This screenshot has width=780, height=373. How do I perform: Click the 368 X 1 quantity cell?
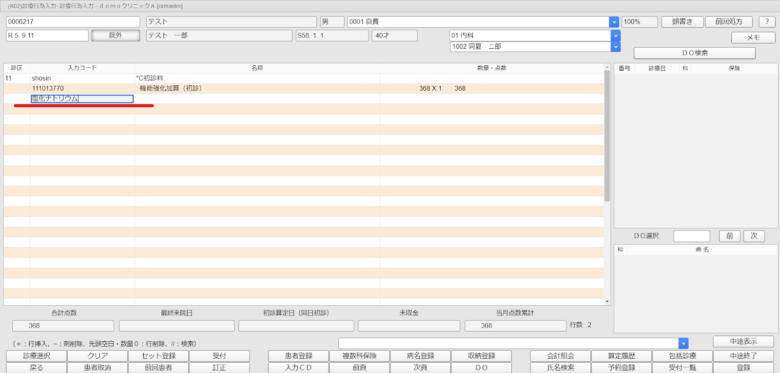(x=492, y=89)
